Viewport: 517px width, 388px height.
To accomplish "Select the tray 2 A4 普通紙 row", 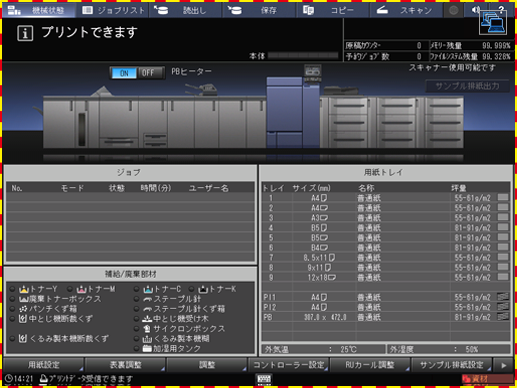I will click(386, 208).
